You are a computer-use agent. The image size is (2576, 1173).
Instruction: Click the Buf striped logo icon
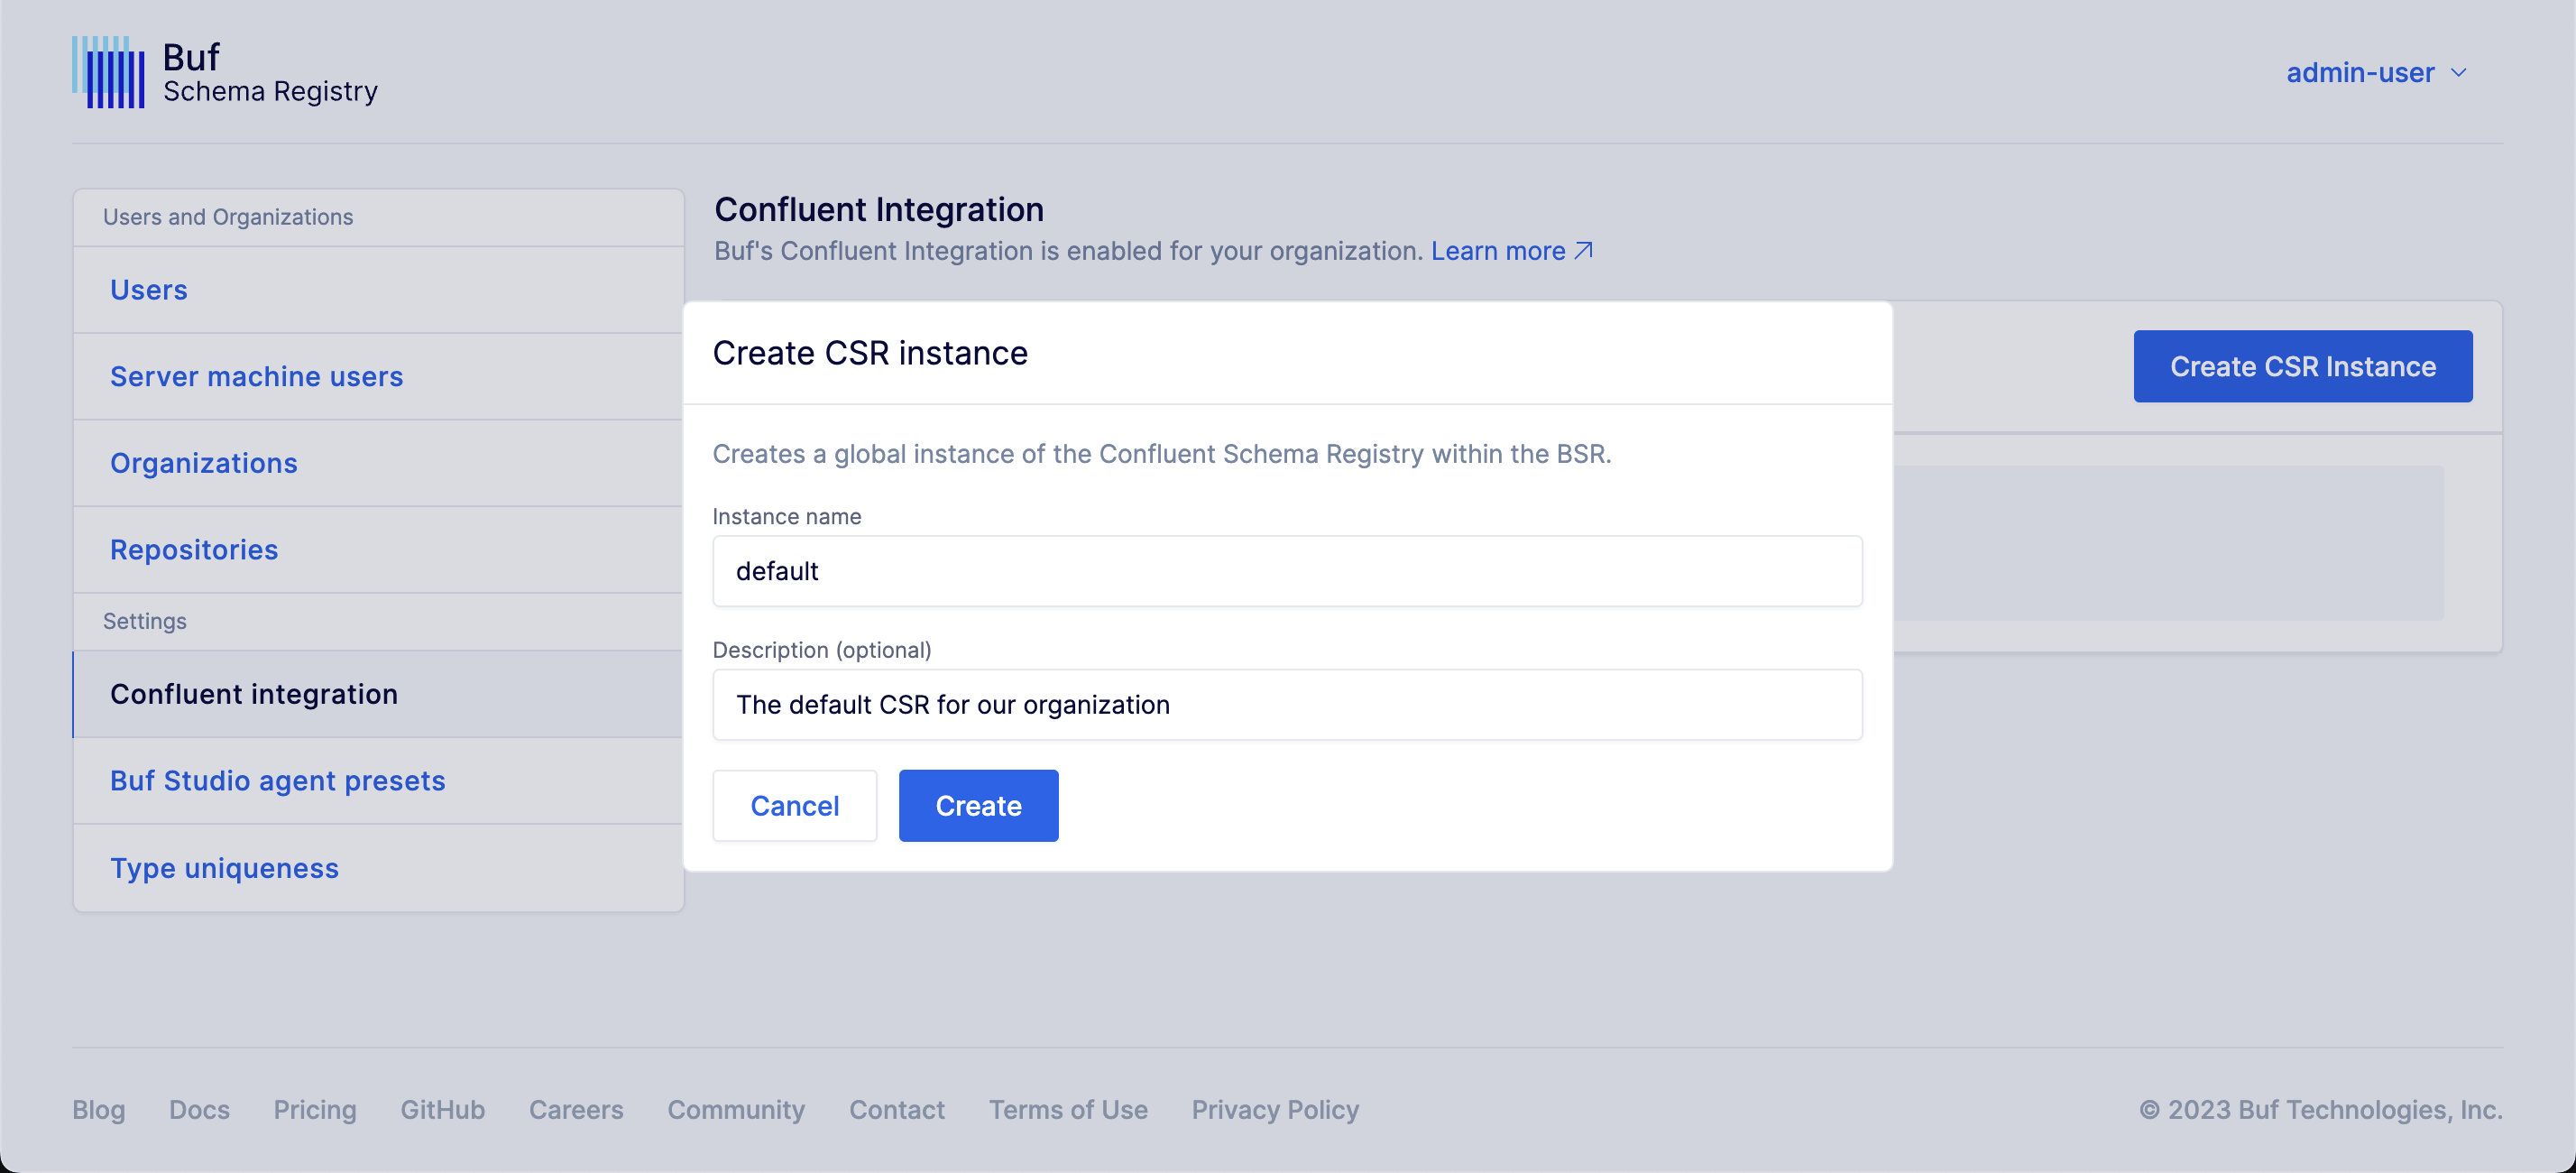[108, 72]
